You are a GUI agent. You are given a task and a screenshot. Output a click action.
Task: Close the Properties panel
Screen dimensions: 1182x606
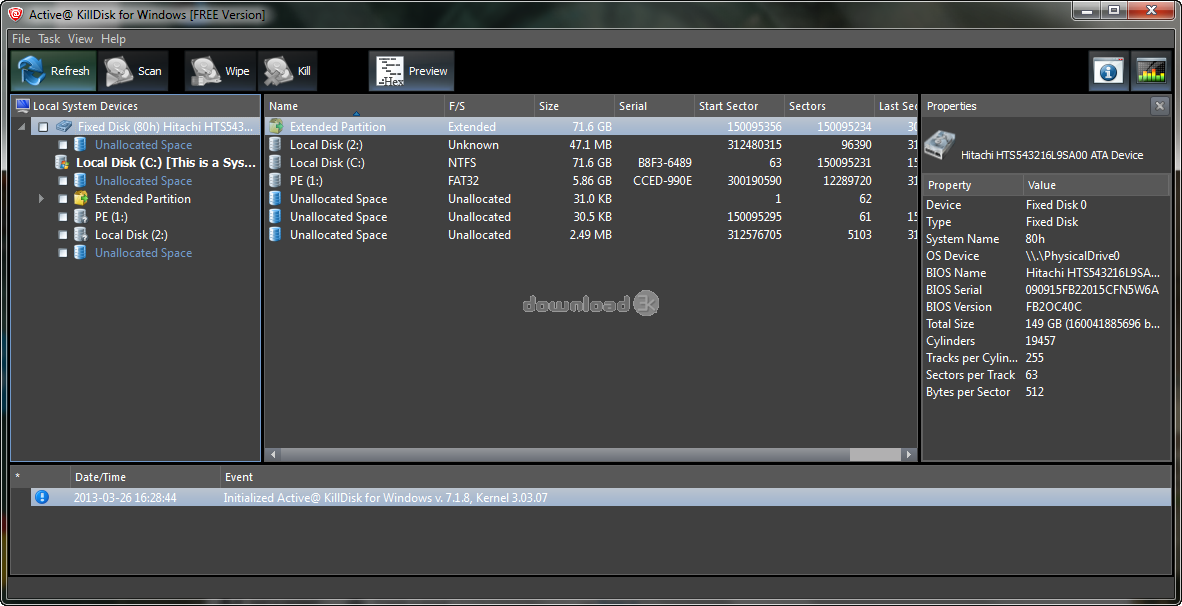(x=1159, y=106)
